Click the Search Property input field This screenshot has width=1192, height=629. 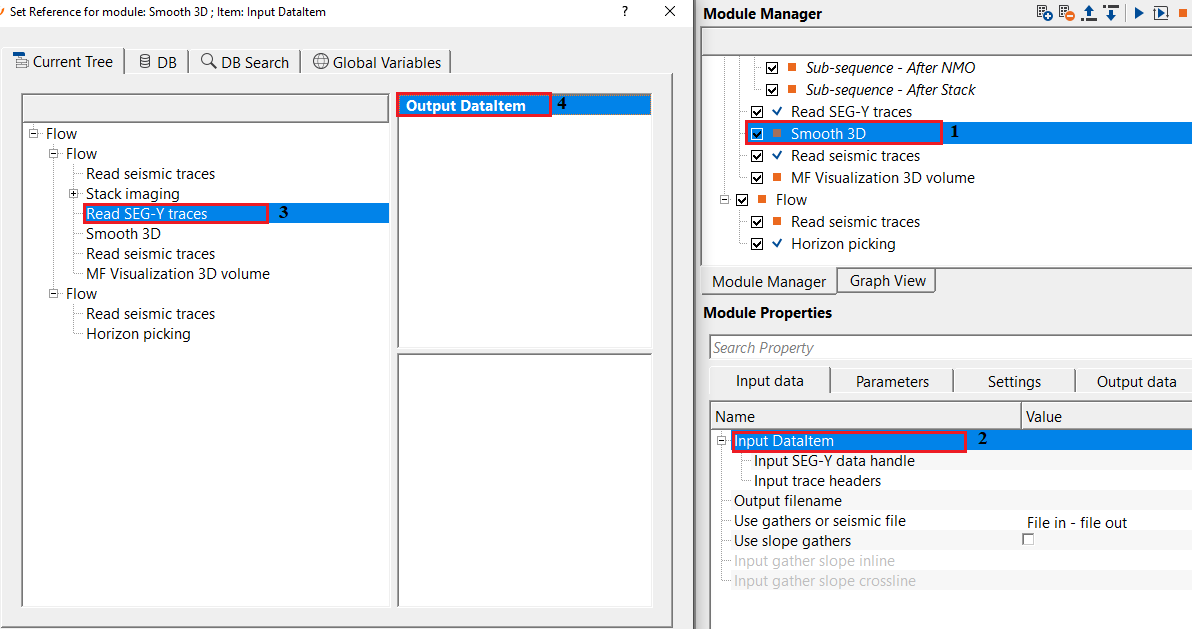[x=950, y=348]
